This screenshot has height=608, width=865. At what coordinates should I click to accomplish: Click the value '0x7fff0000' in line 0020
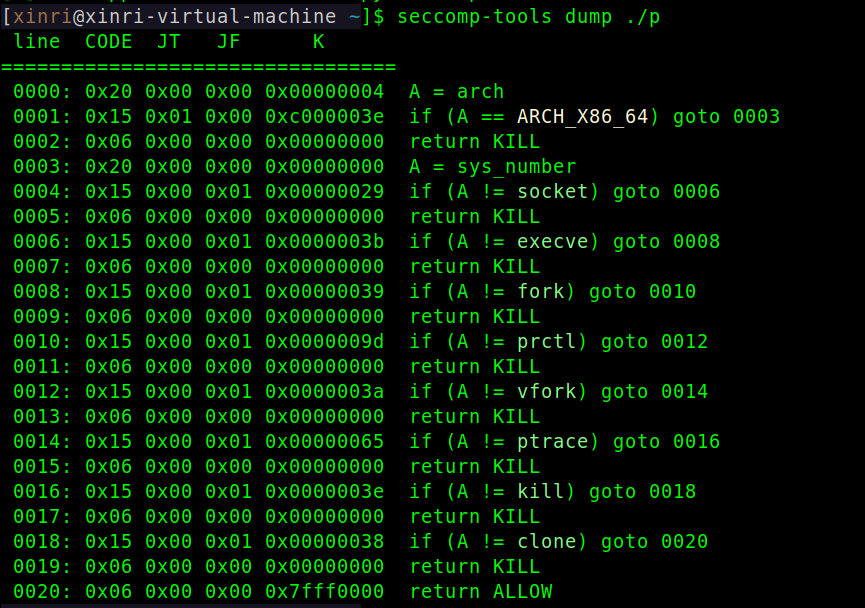tap(324, 591)
